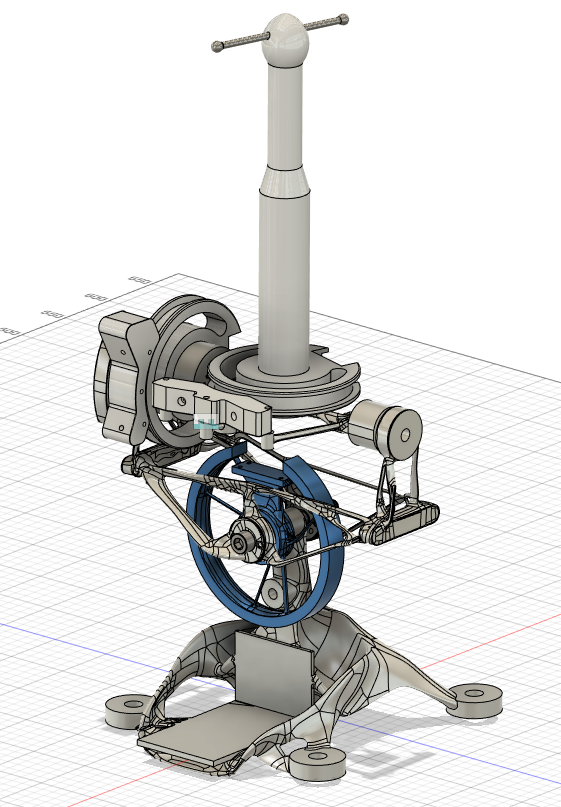Select the thick lower column cylinder
Viewport: 561px width, 807px height.
(x=285, y=280)
